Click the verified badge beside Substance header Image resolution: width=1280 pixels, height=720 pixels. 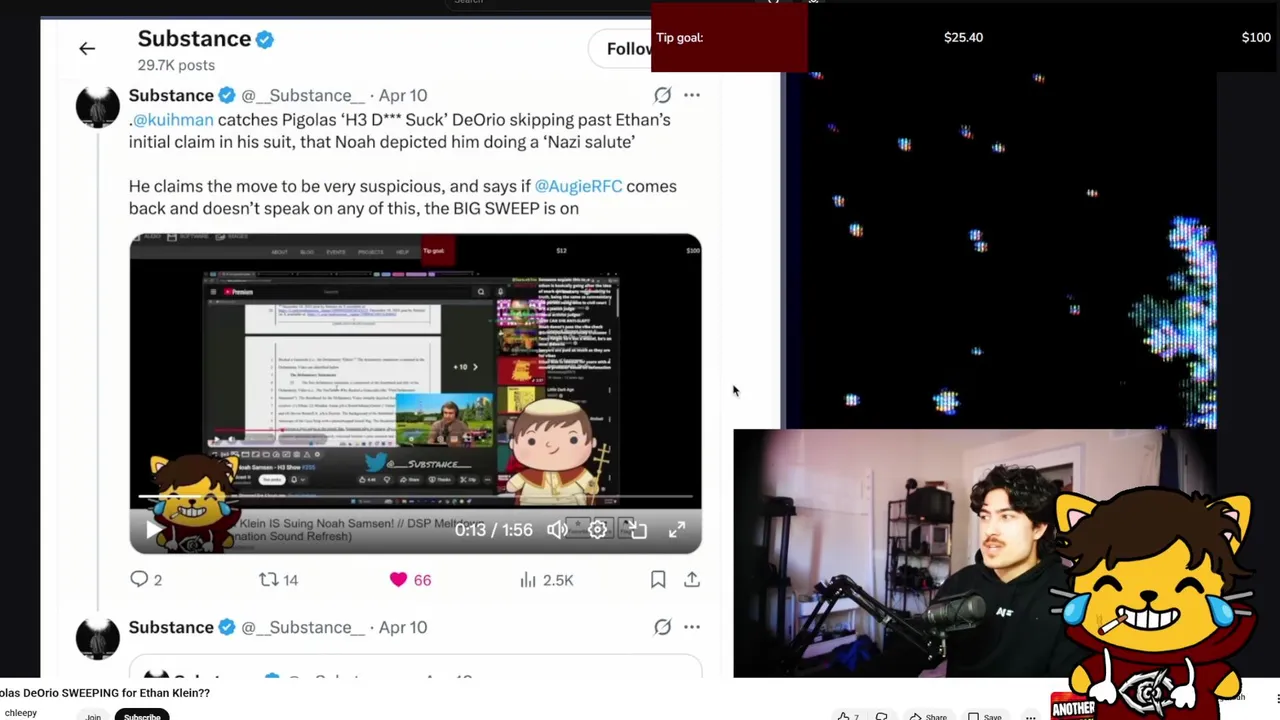click(x=265, y=39)
